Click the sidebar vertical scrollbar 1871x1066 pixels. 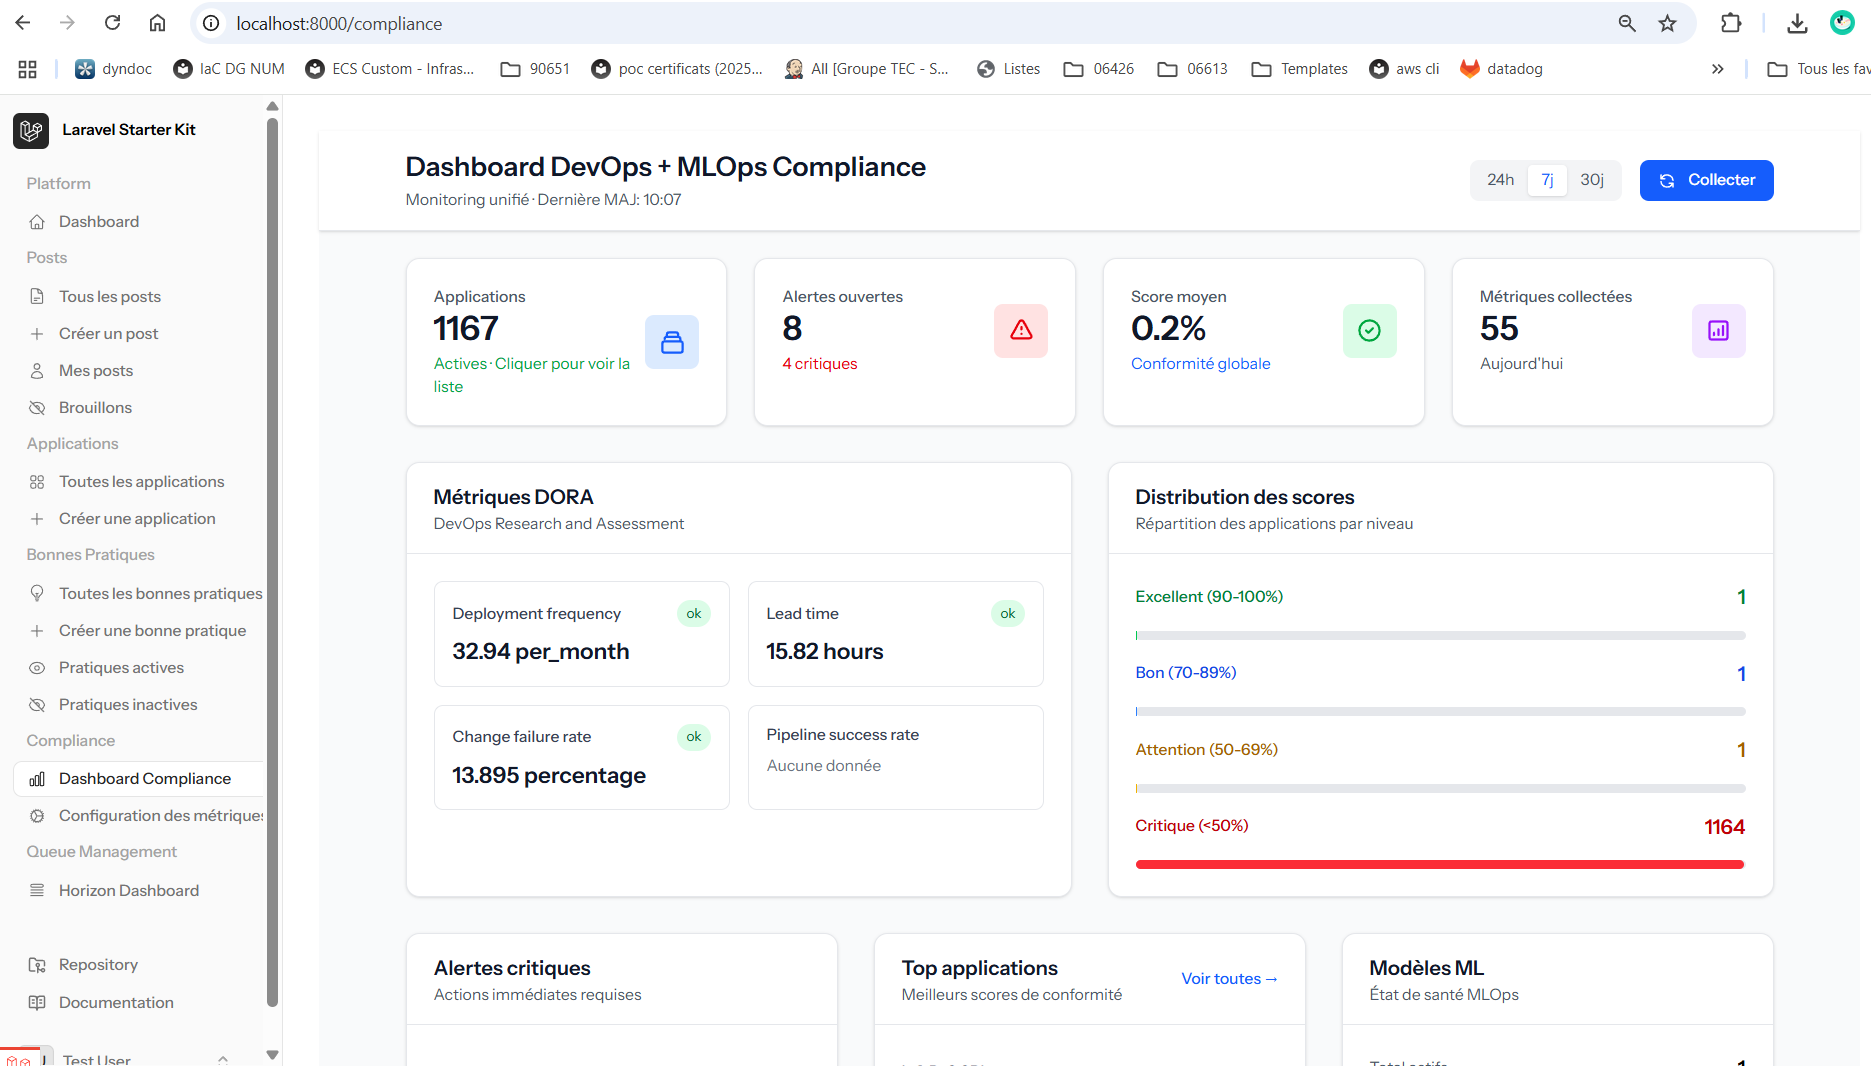(x=272, y=560)
